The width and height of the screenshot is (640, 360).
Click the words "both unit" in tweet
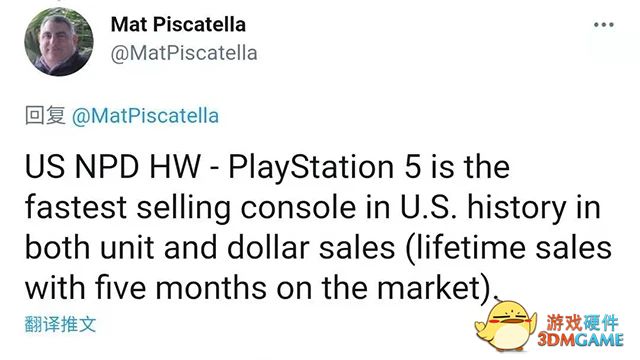click(89, 247)
